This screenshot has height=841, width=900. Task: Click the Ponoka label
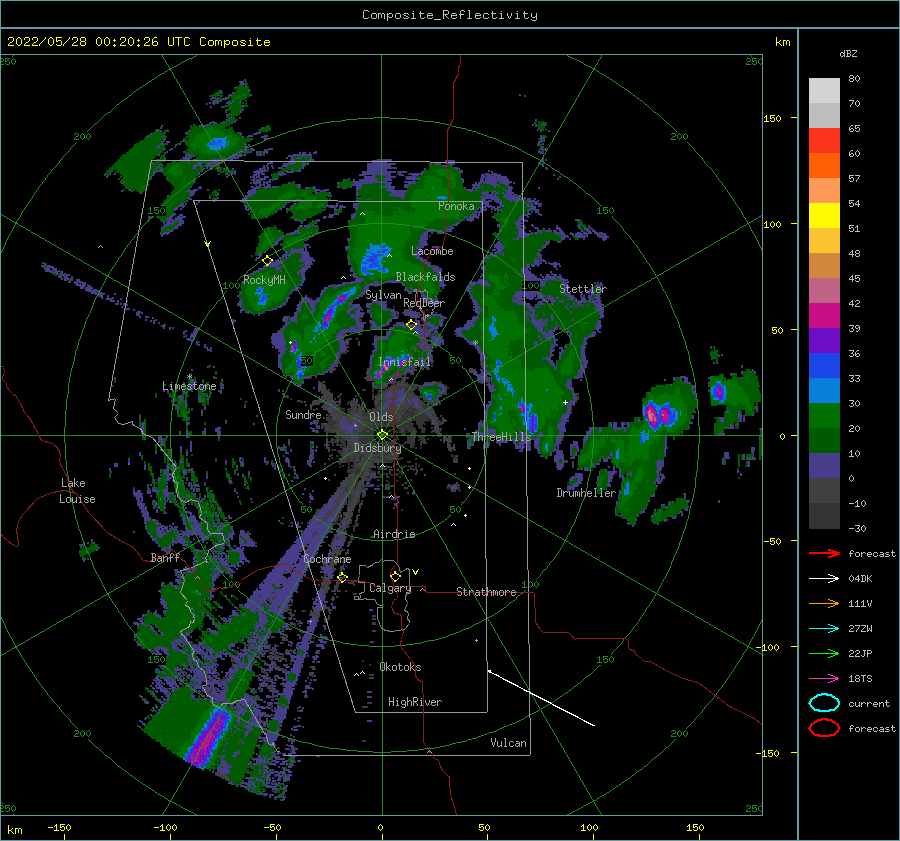(456, 206)
